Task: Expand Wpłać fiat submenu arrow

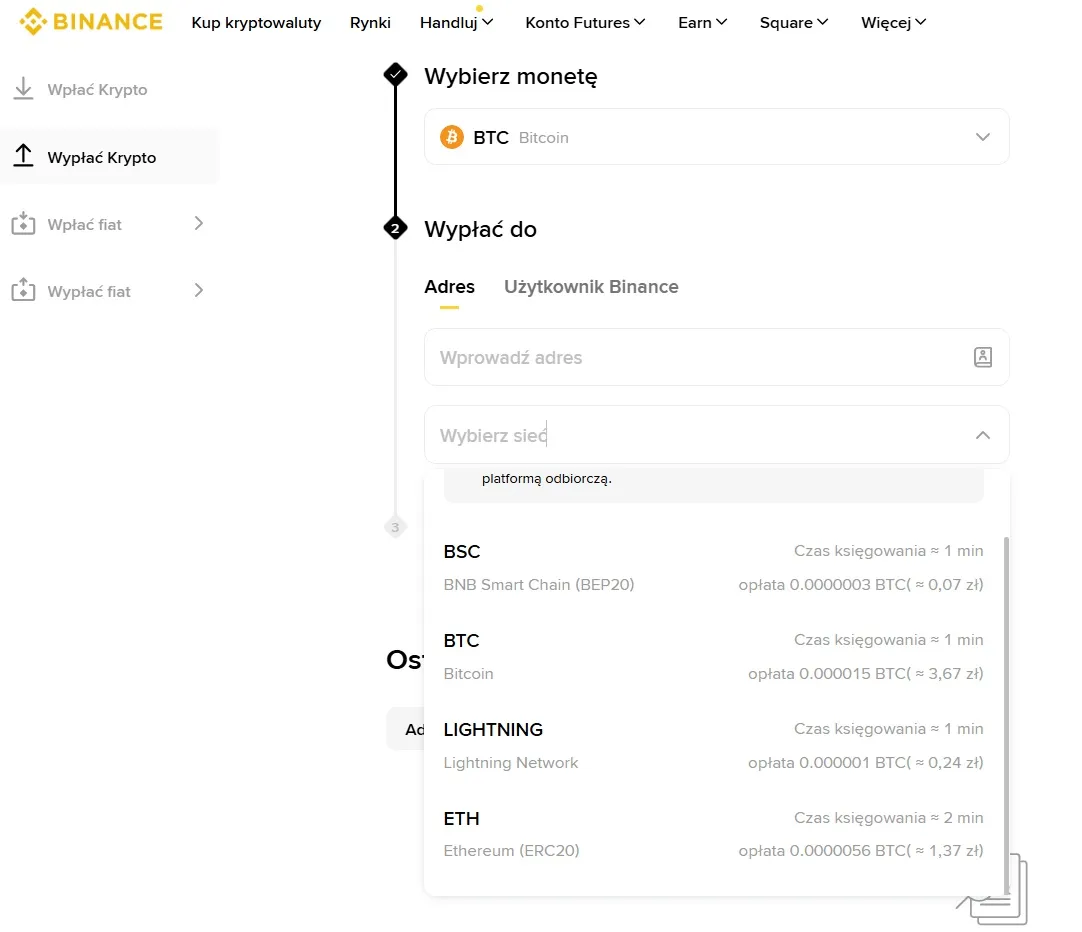Action: point(199,224)
